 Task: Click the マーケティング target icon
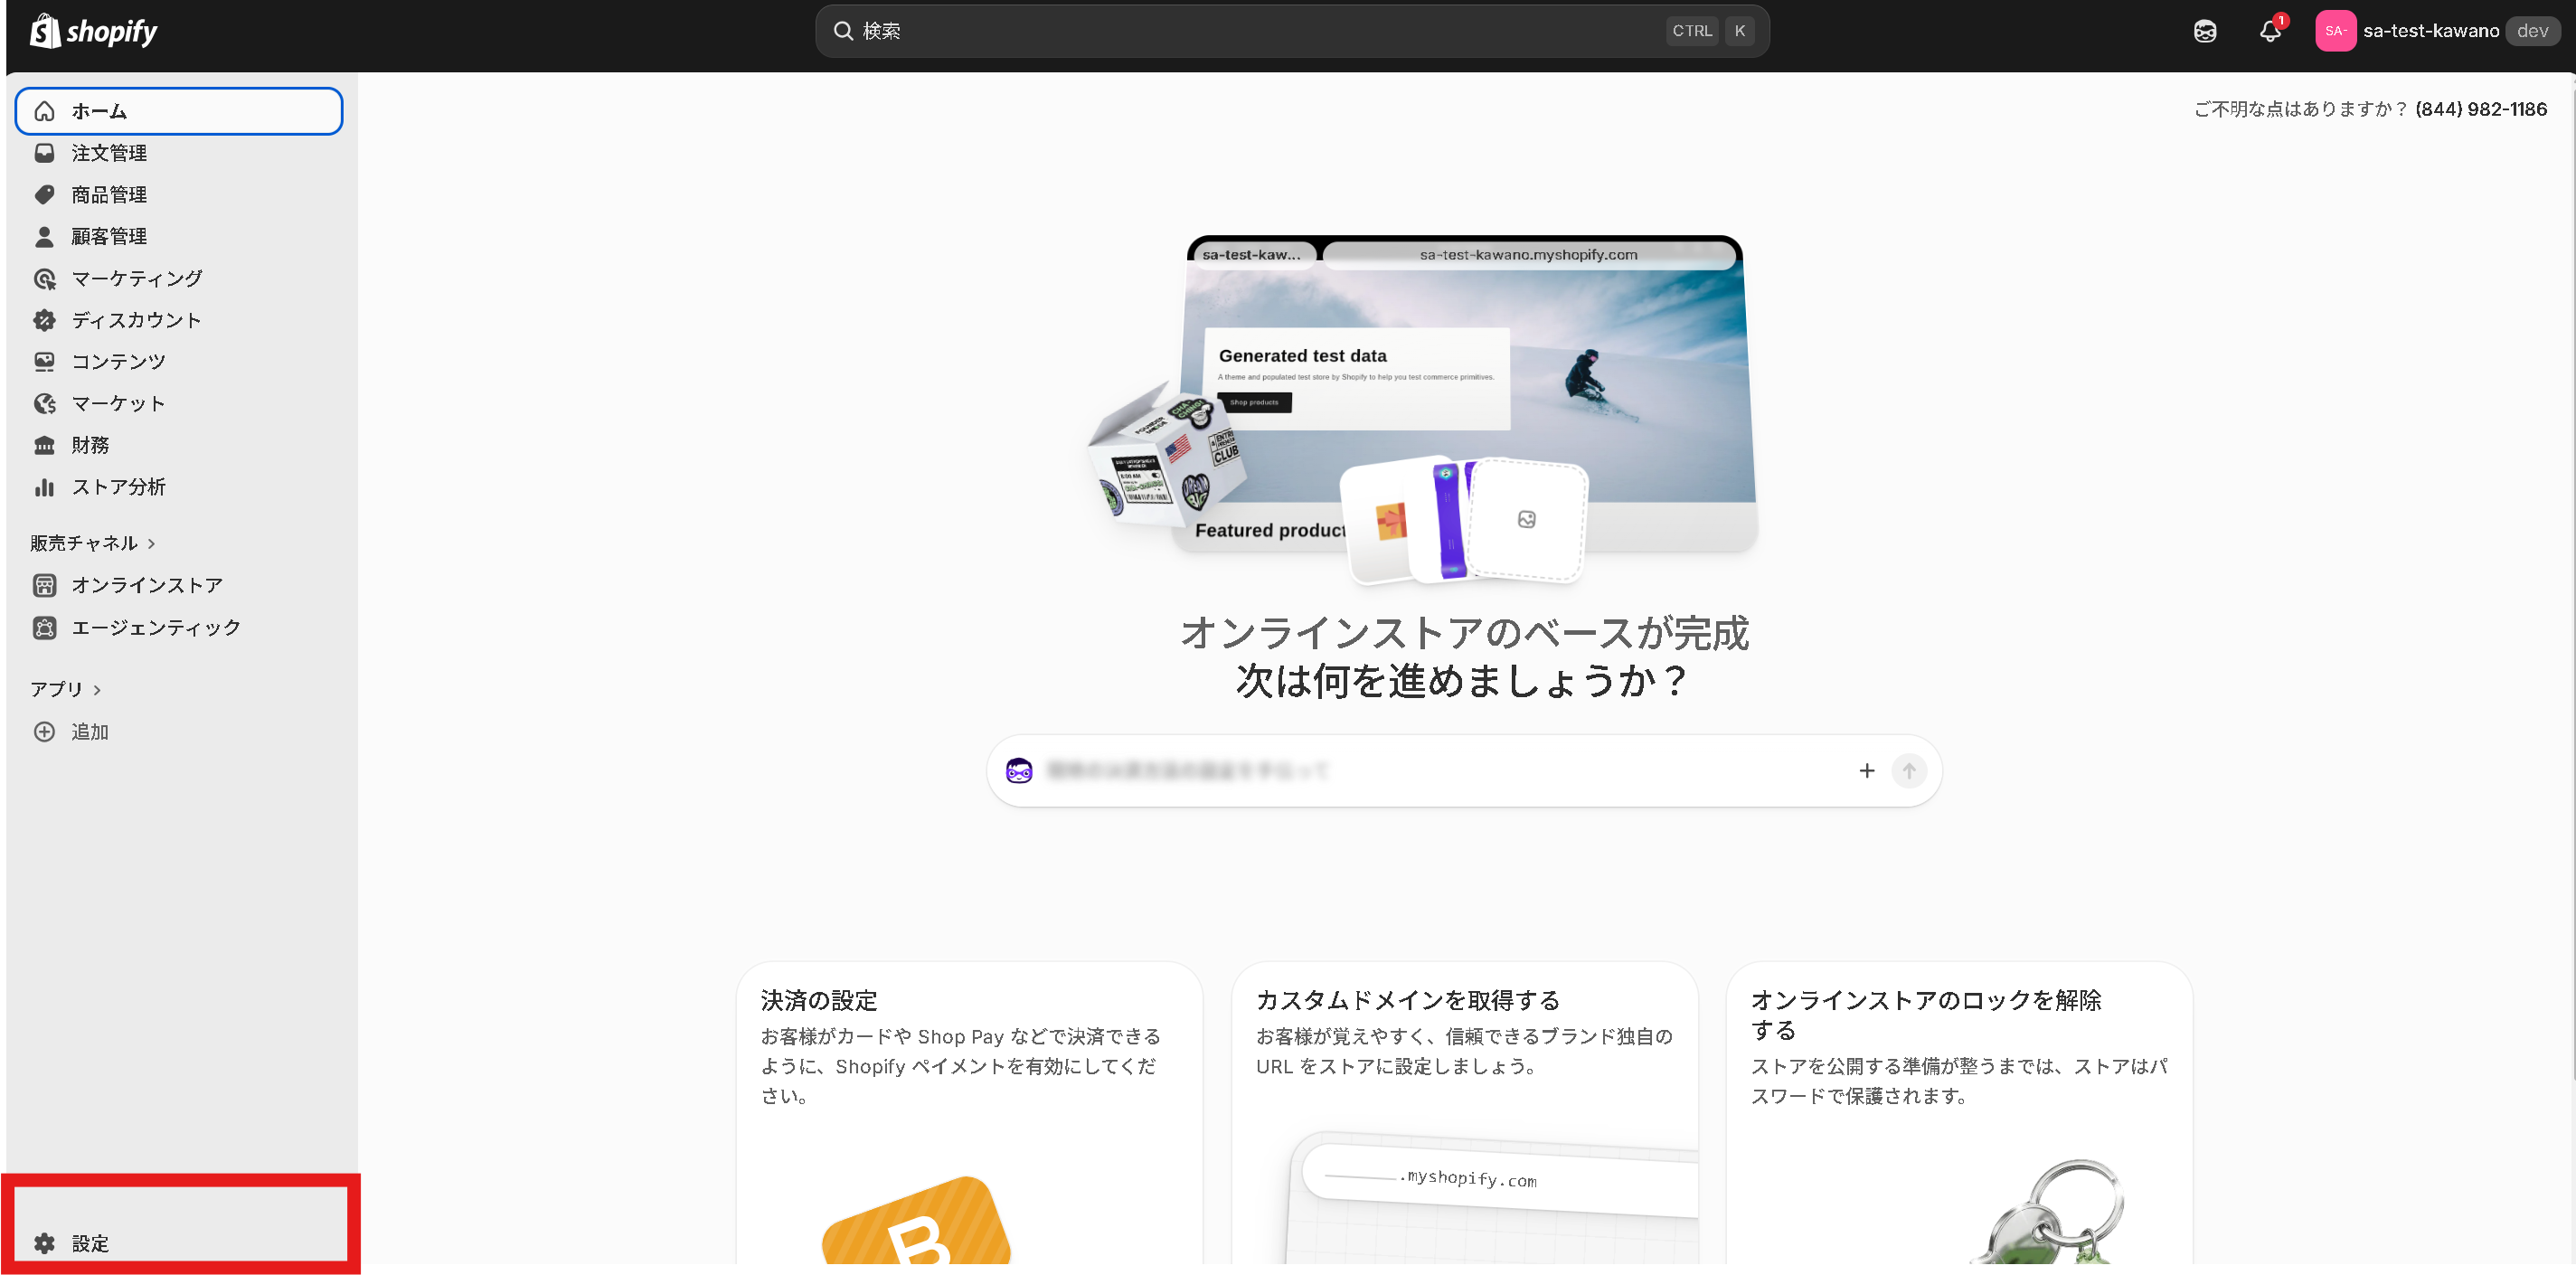click(x=45, y=279)
